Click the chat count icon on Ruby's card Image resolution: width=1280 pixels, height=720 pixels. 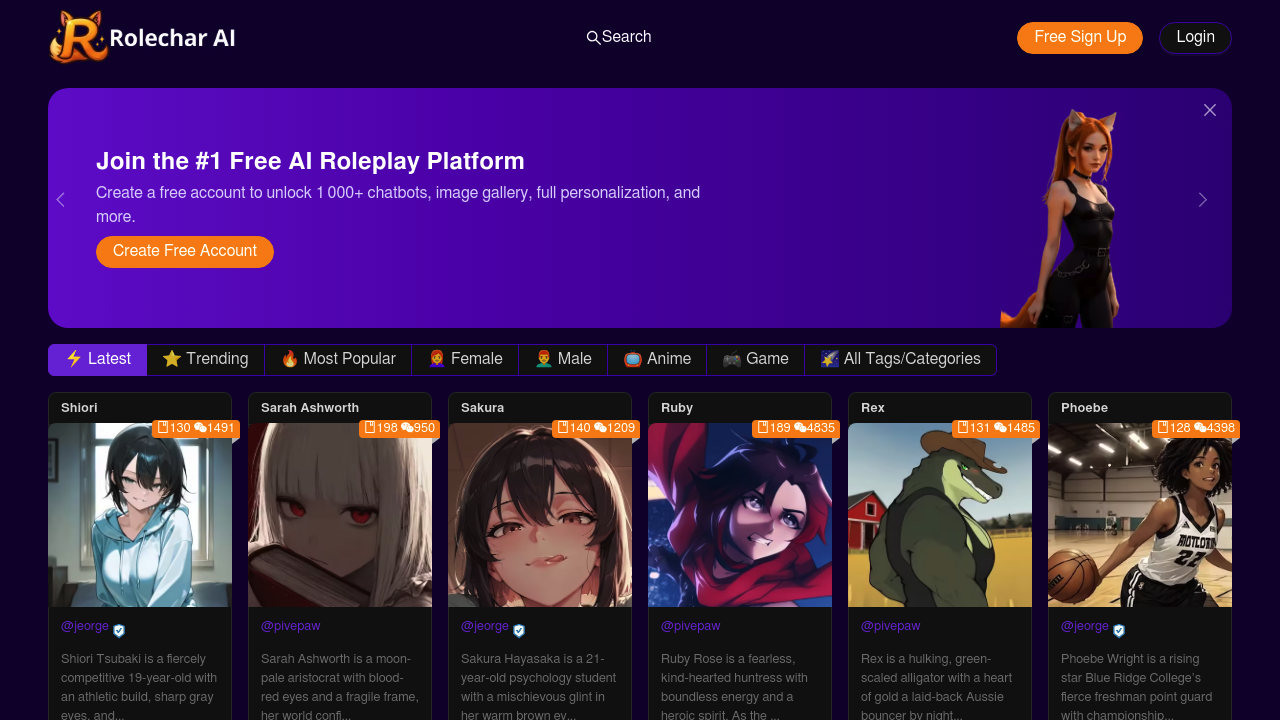point(800,428)
